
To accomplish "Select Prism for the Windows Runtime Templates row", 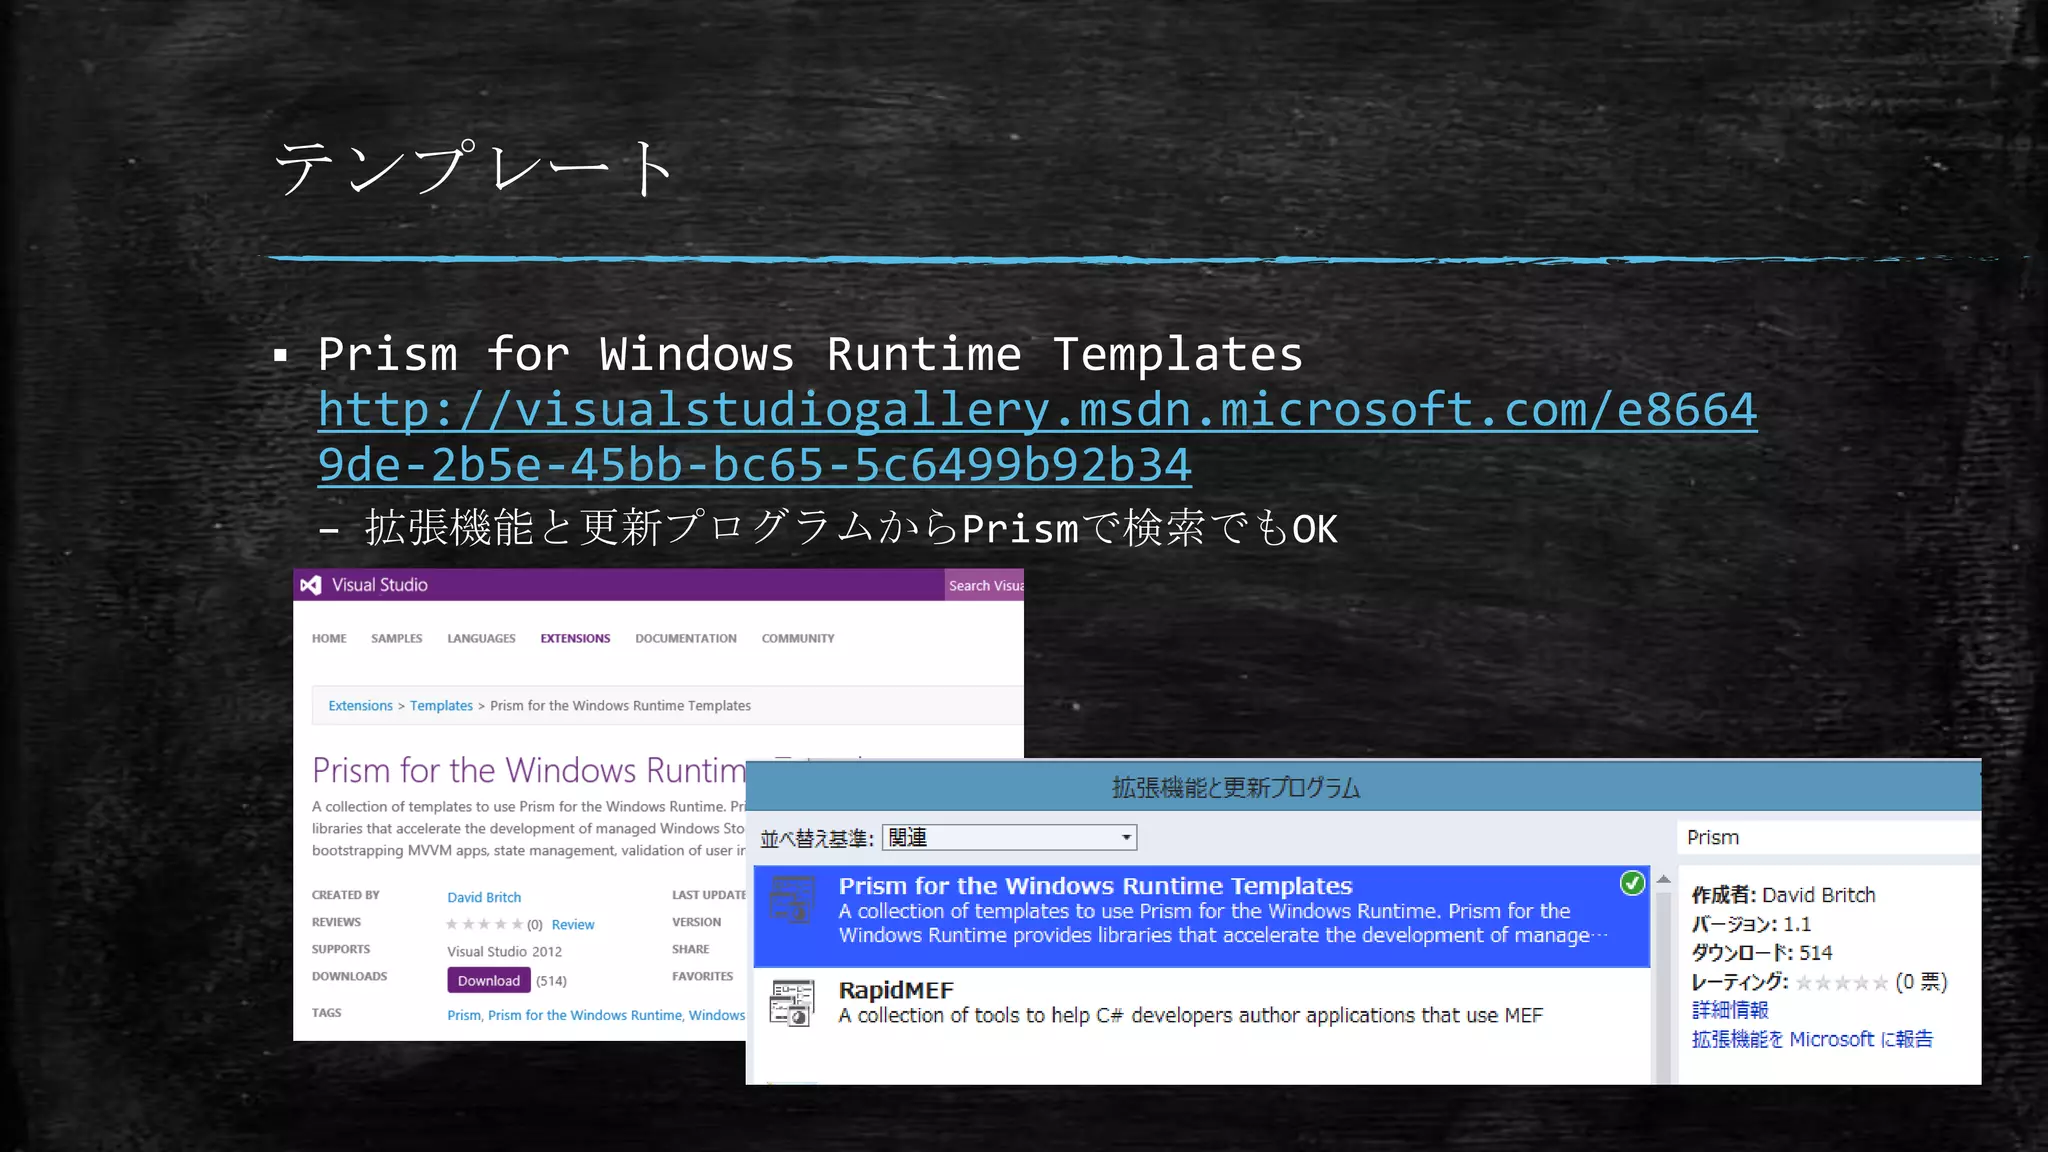I will tap(1201, 916).
